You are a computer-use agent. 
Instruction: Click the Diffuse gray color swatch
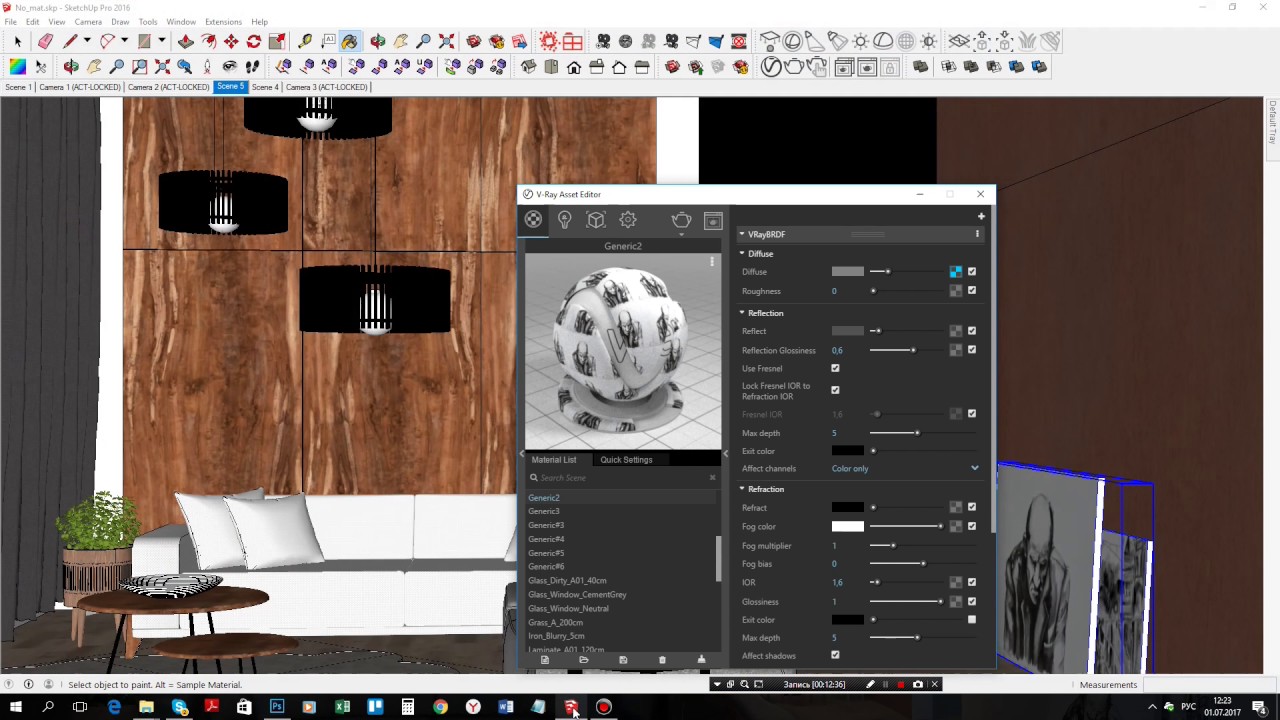[x=847, y=271]
